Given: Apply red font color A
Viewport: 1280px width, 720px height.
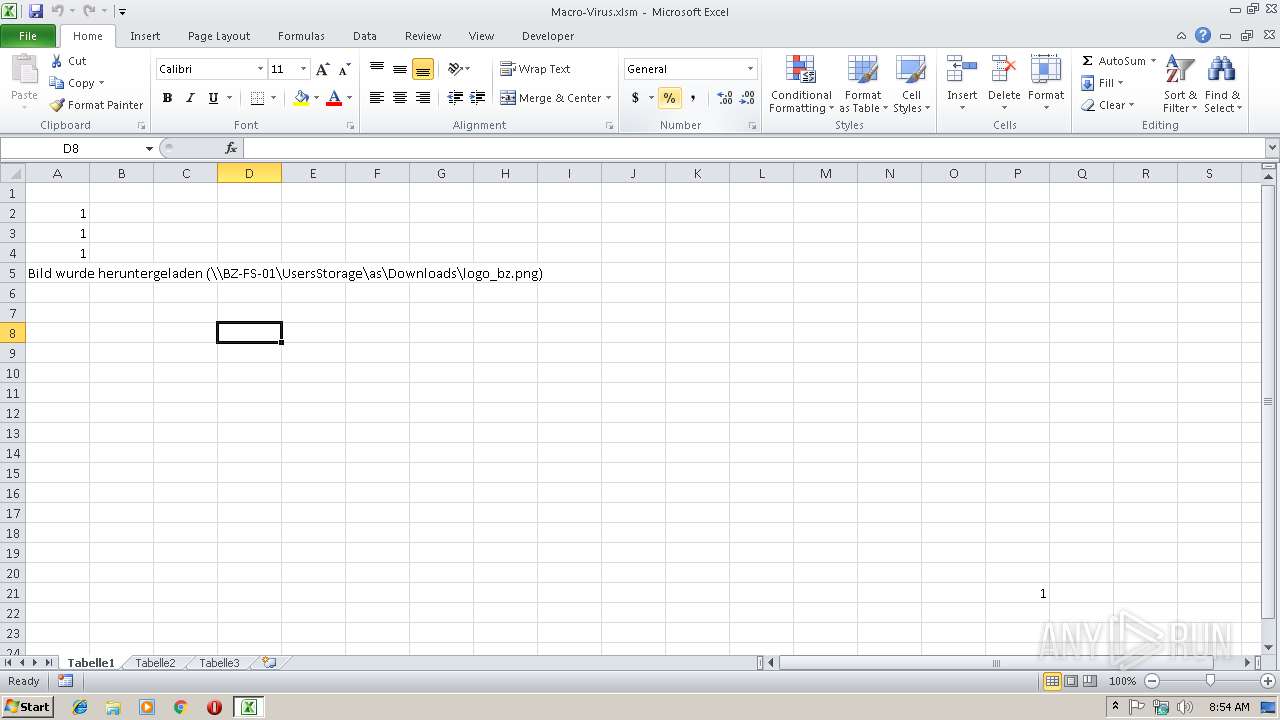Looking at the screenshot, I should [x=334, y=98].
